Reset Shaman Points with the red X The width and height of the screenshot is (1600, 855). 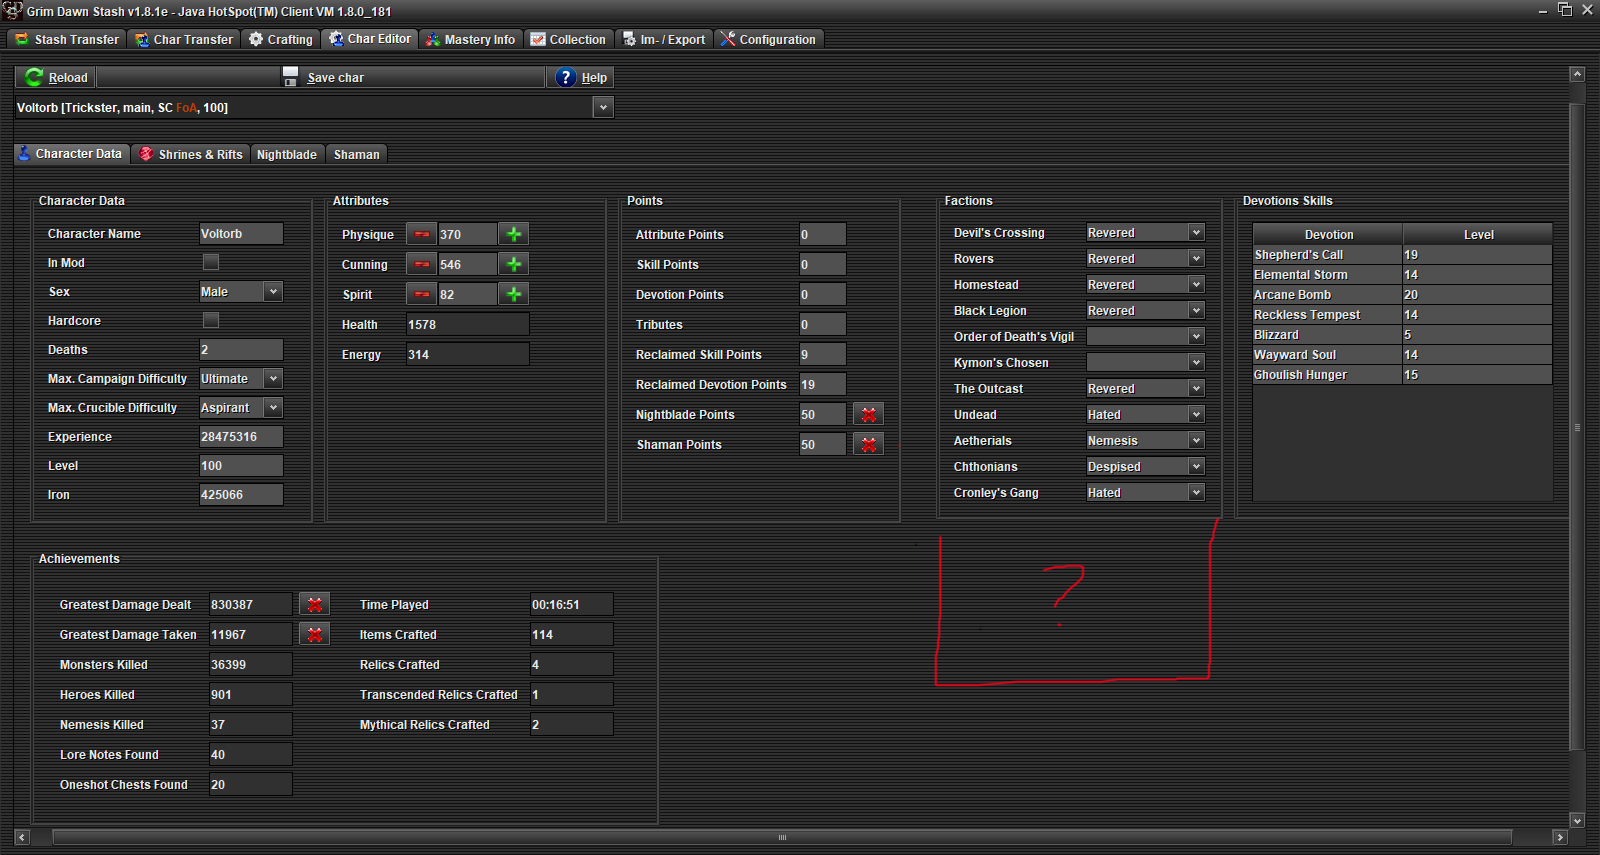click(868, 444)
